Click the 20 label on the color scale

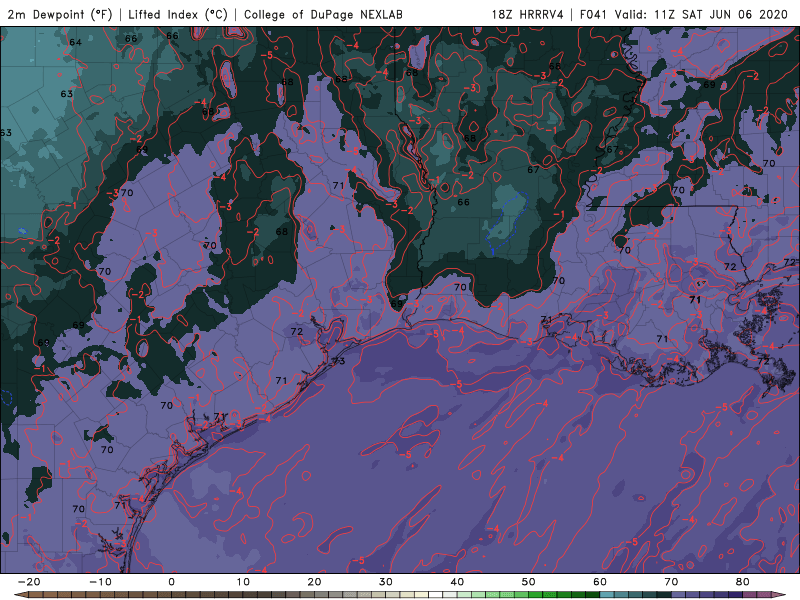click(314, 582)
